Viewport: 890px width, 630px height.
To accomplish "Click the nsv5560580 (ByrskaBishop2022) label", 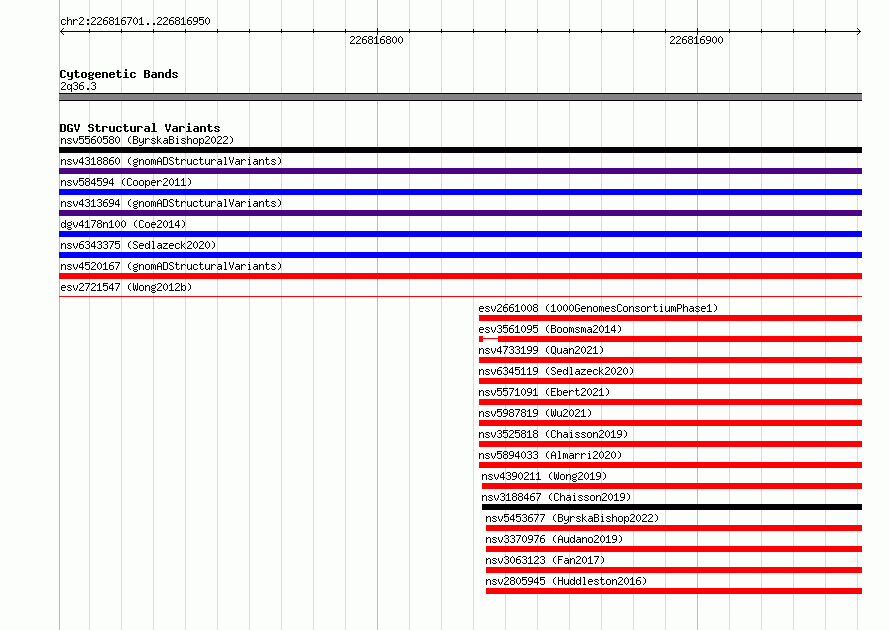I will [147, 140].
